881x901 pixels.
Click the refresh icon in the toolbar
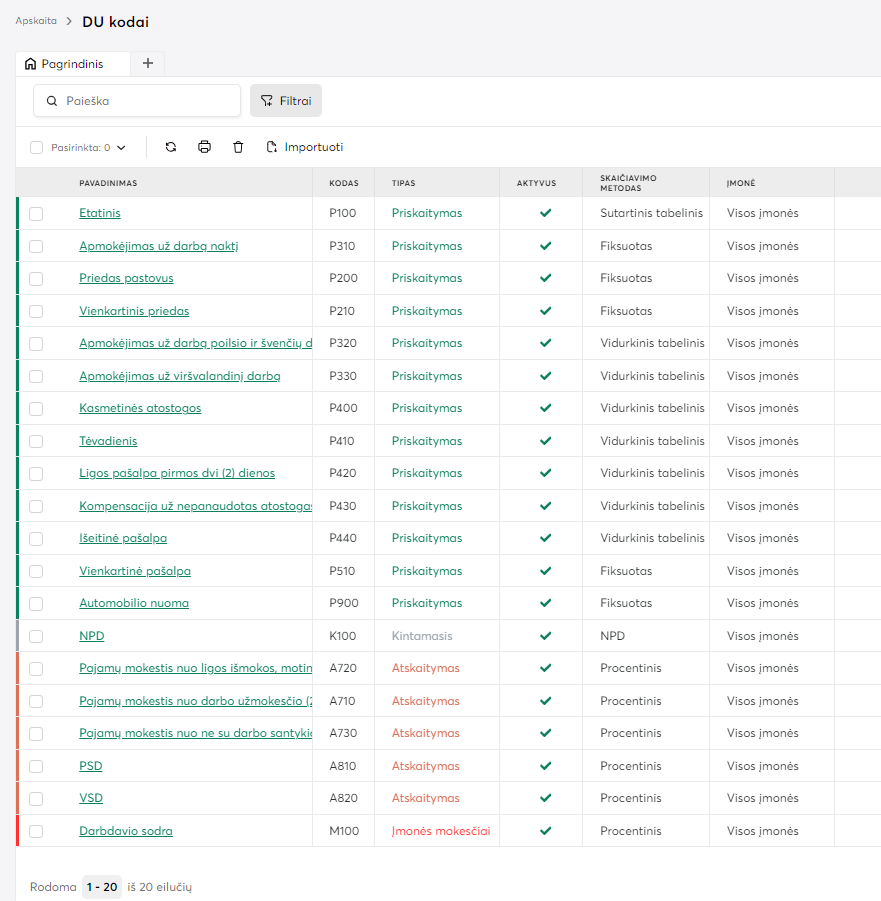(171, 147)
